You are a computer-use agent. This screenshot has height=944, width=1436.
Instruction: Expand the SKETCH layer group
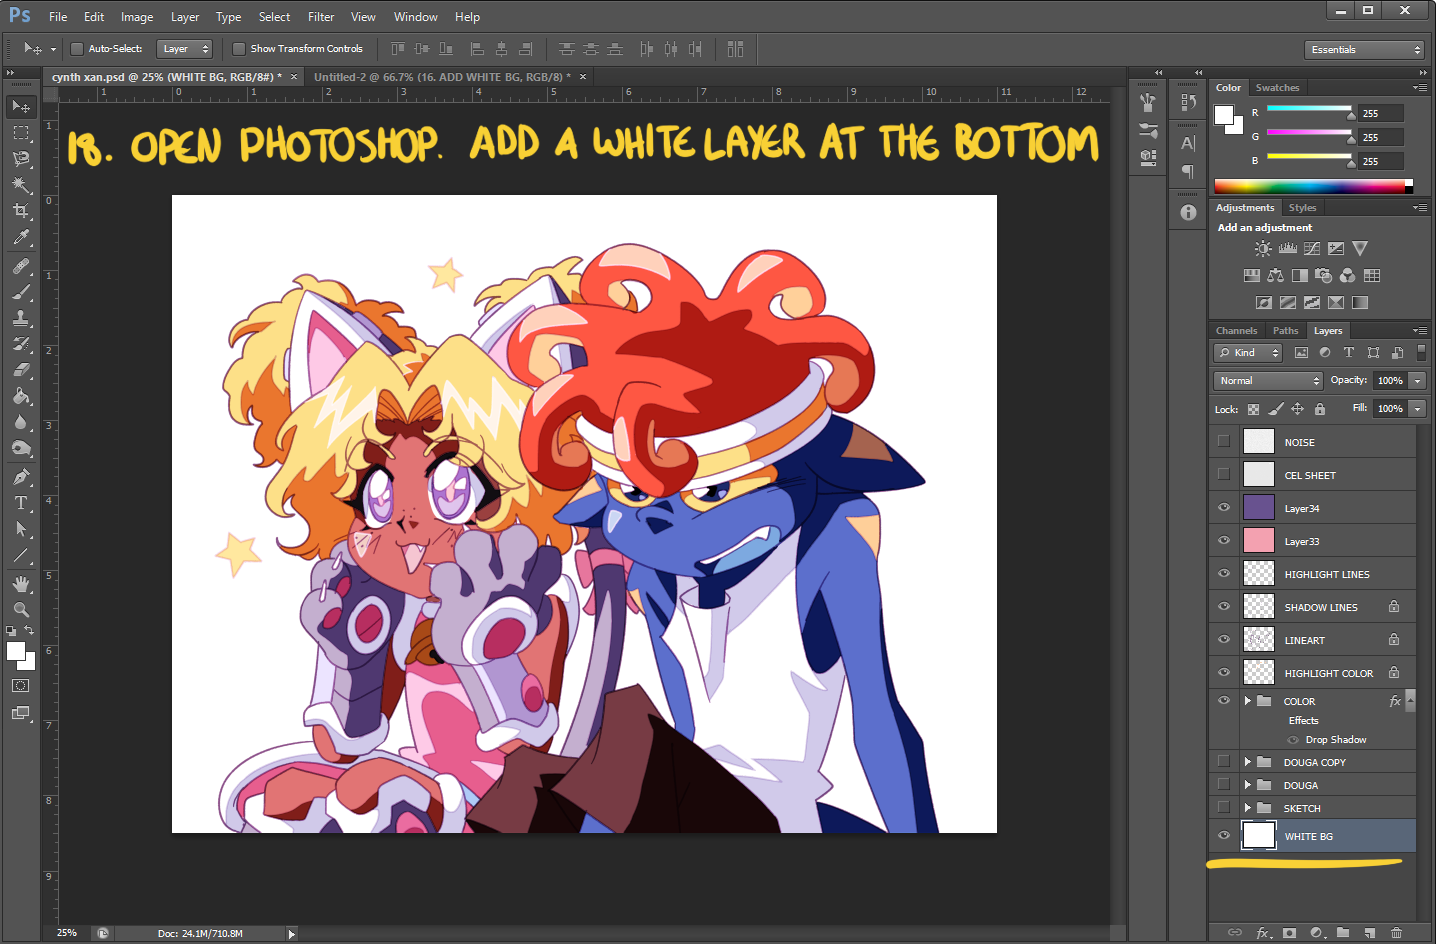point(1247,808)
